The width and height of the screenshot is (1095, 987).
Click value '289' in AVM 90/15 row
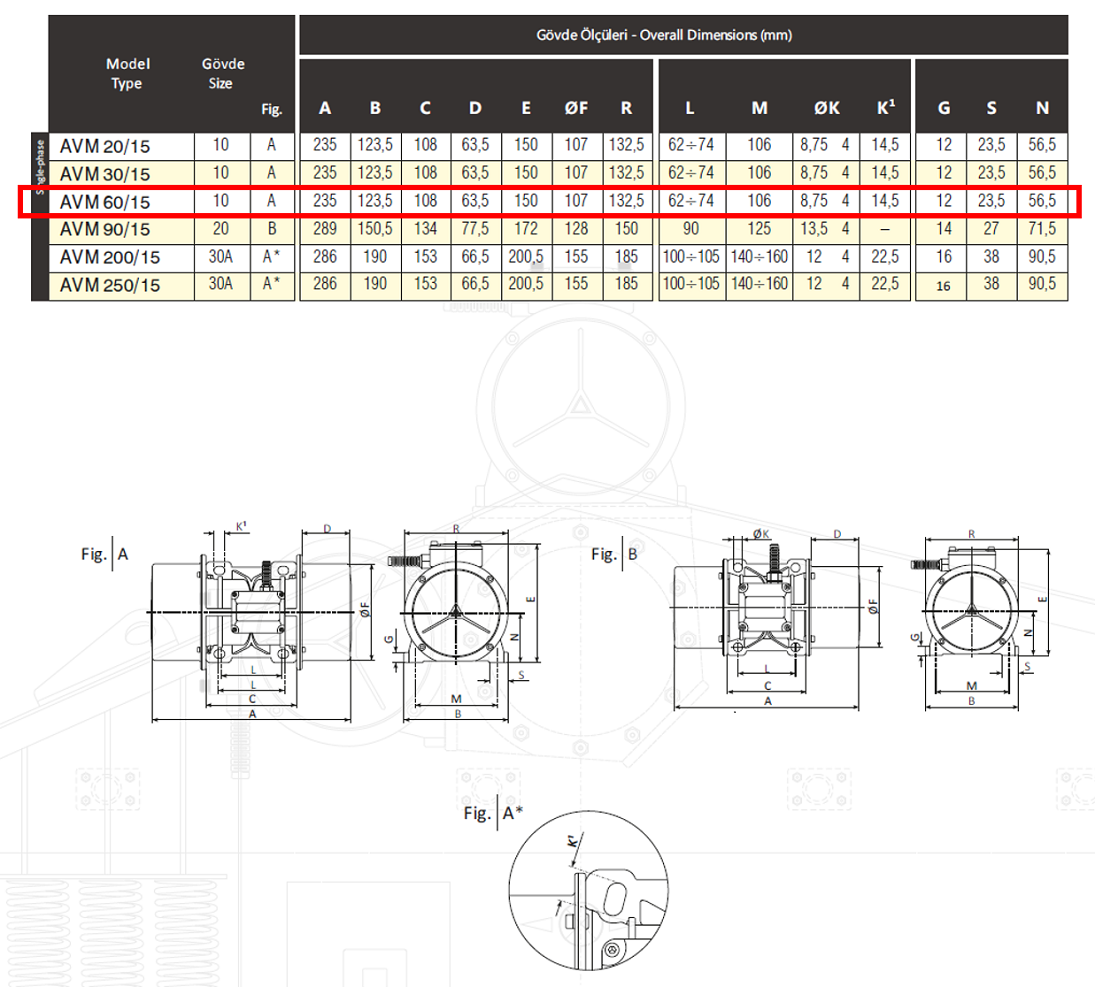325,229
